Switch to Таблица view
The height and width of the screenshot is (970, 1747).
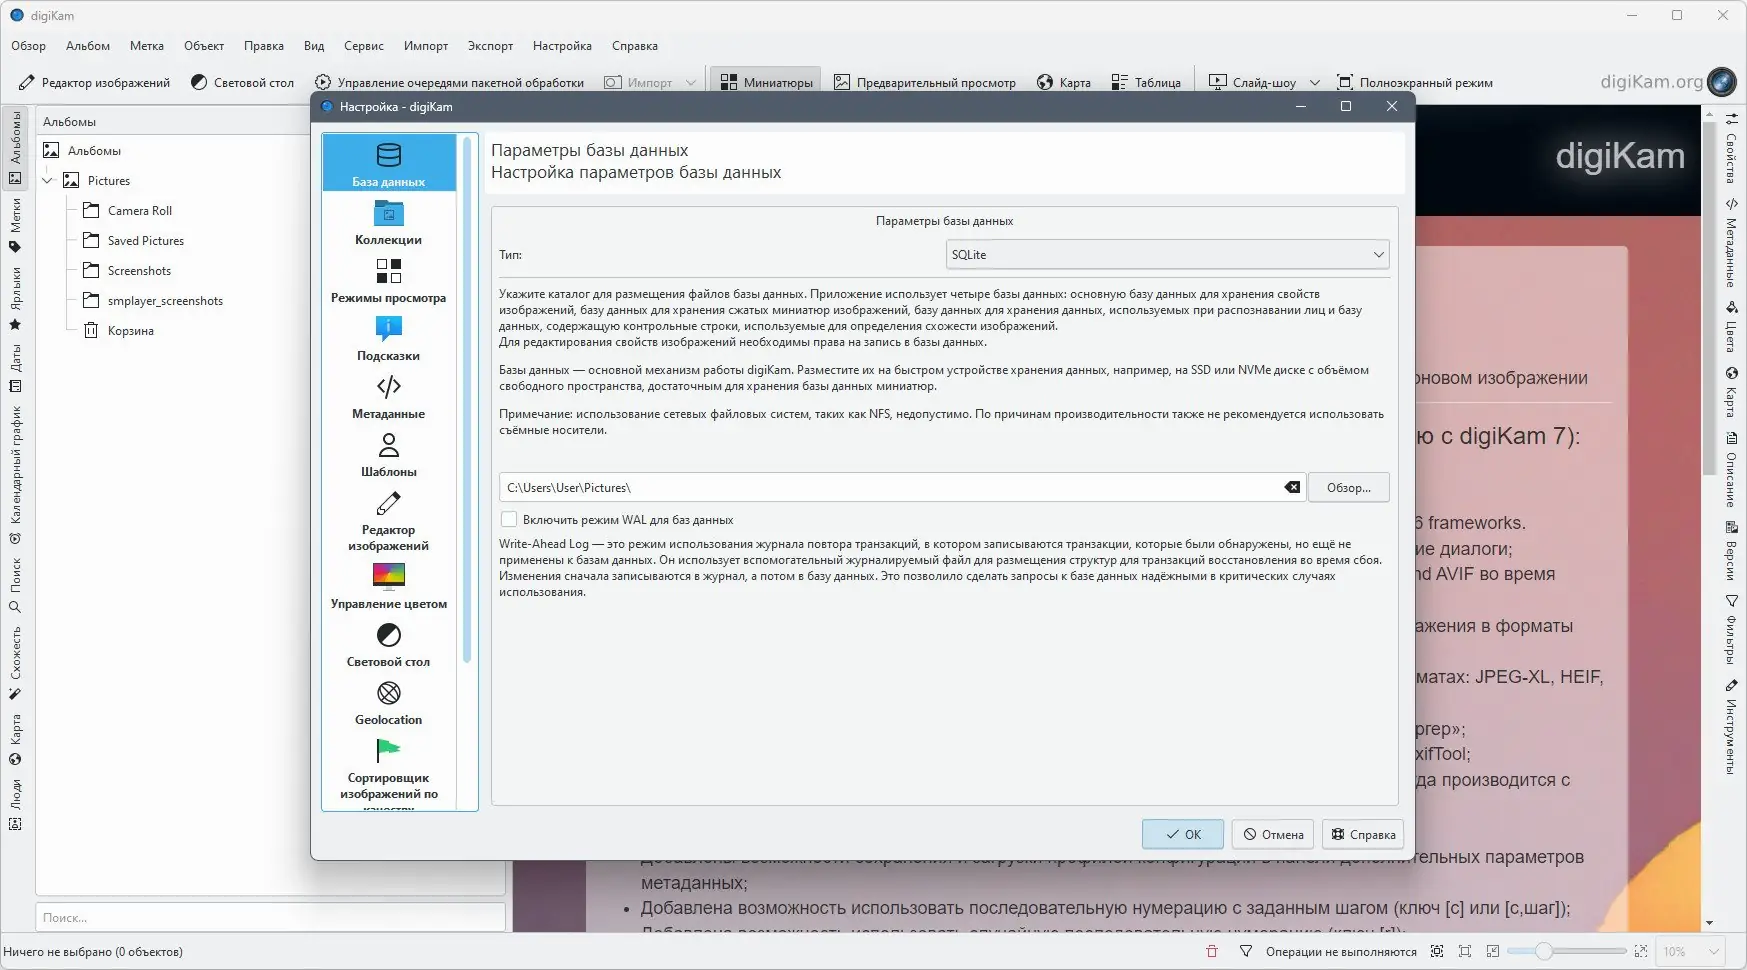tap(1146, 82)
